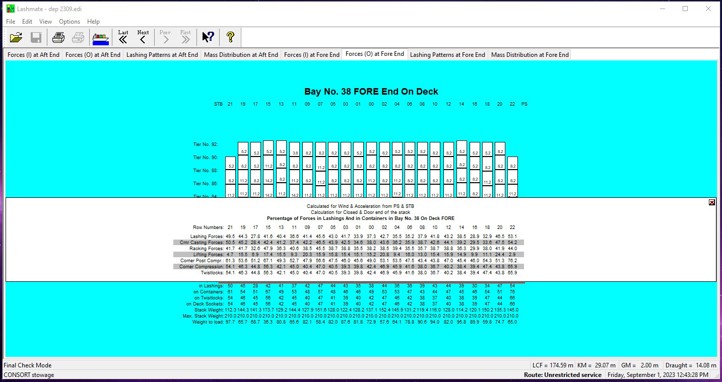Open the View menu
Screen dimensions: 722x382
[45, 22]
